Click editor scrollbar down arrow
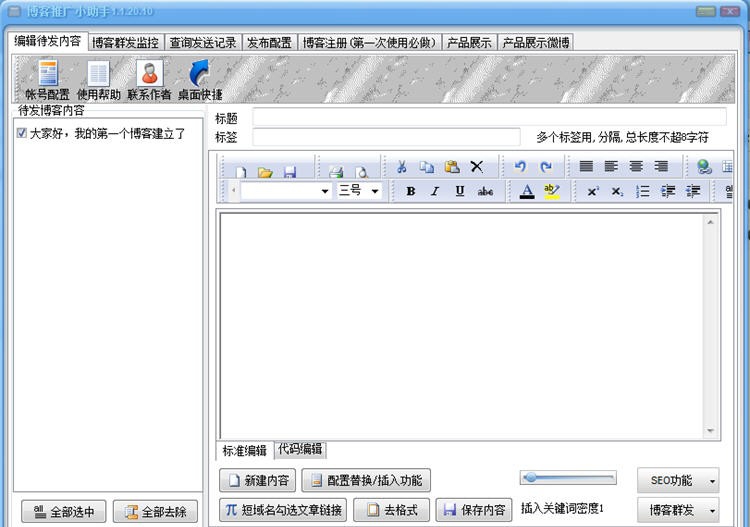This screenshot has width=750, height=527. (x=710, y=431)
